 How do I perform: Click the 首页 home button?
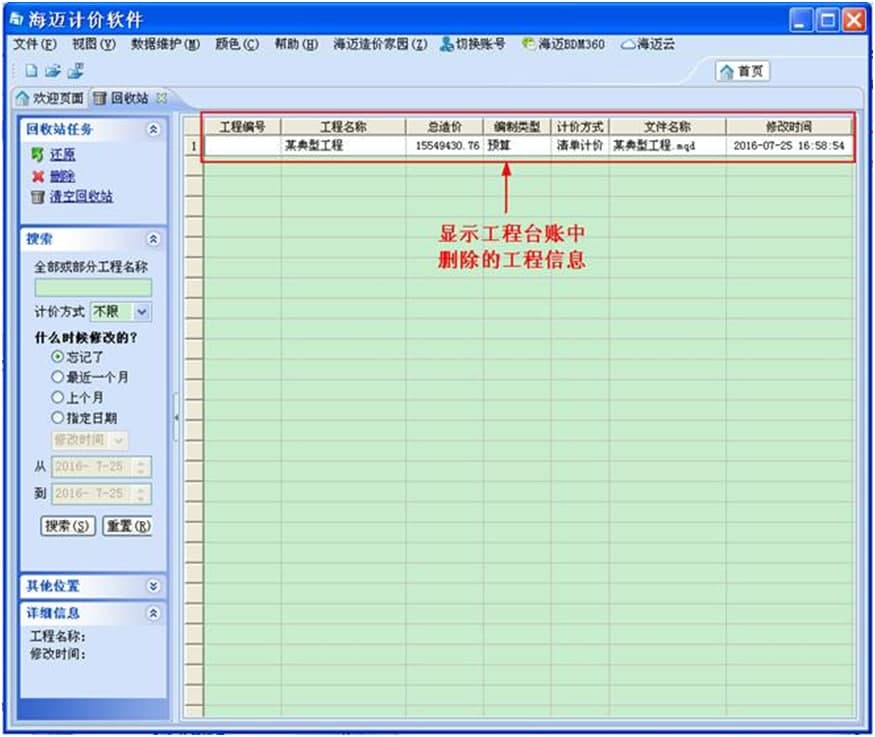tap(742, 72)
